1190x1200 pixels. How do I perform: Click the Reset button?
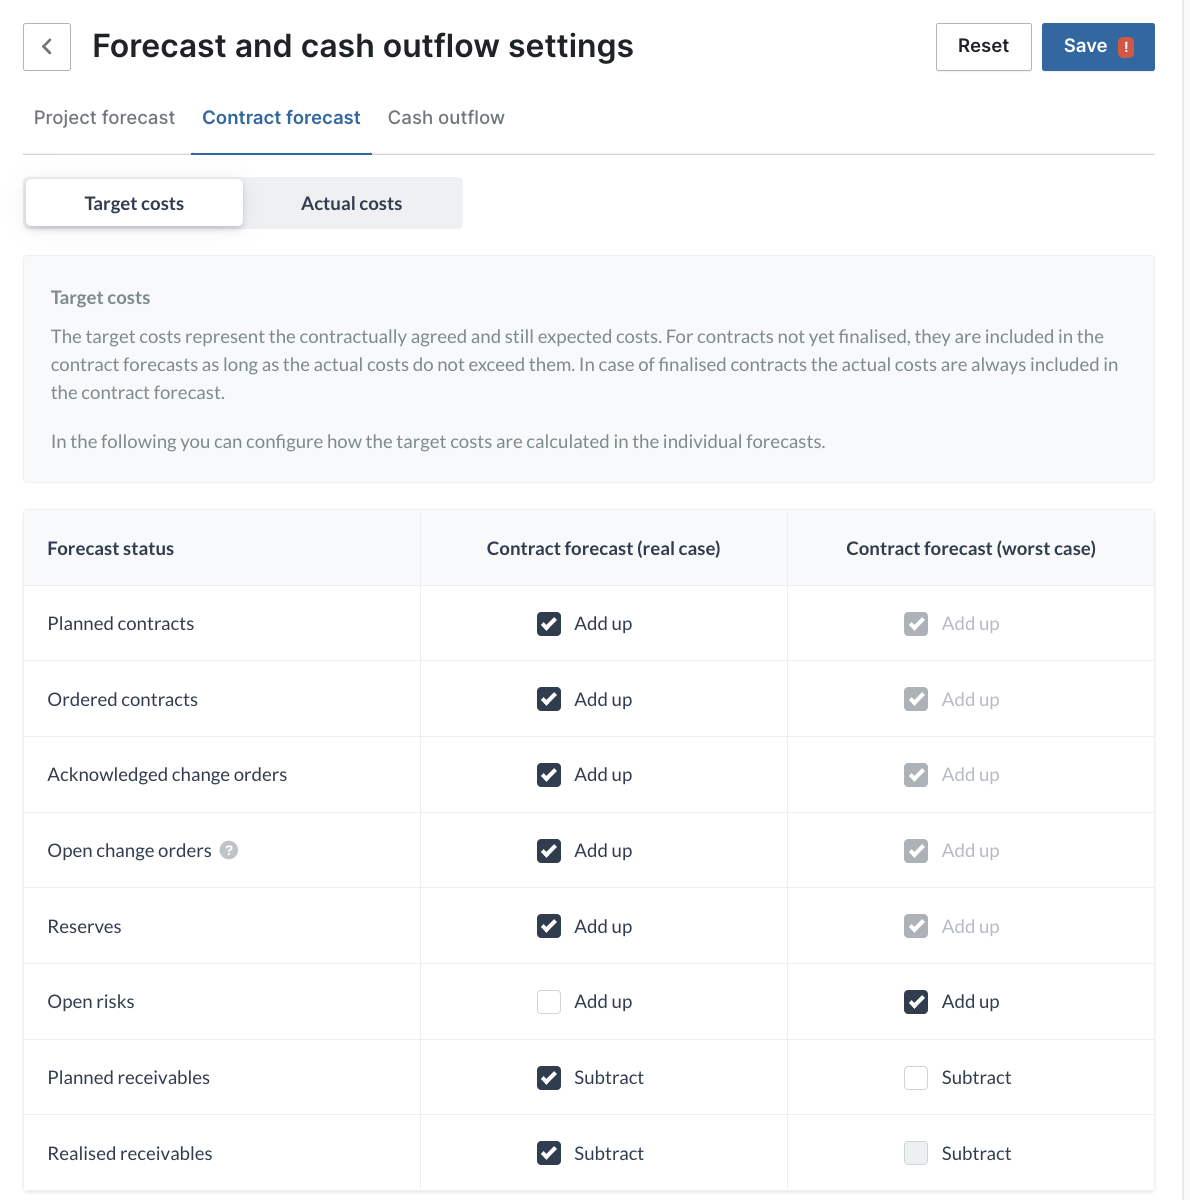coord(983,47)
